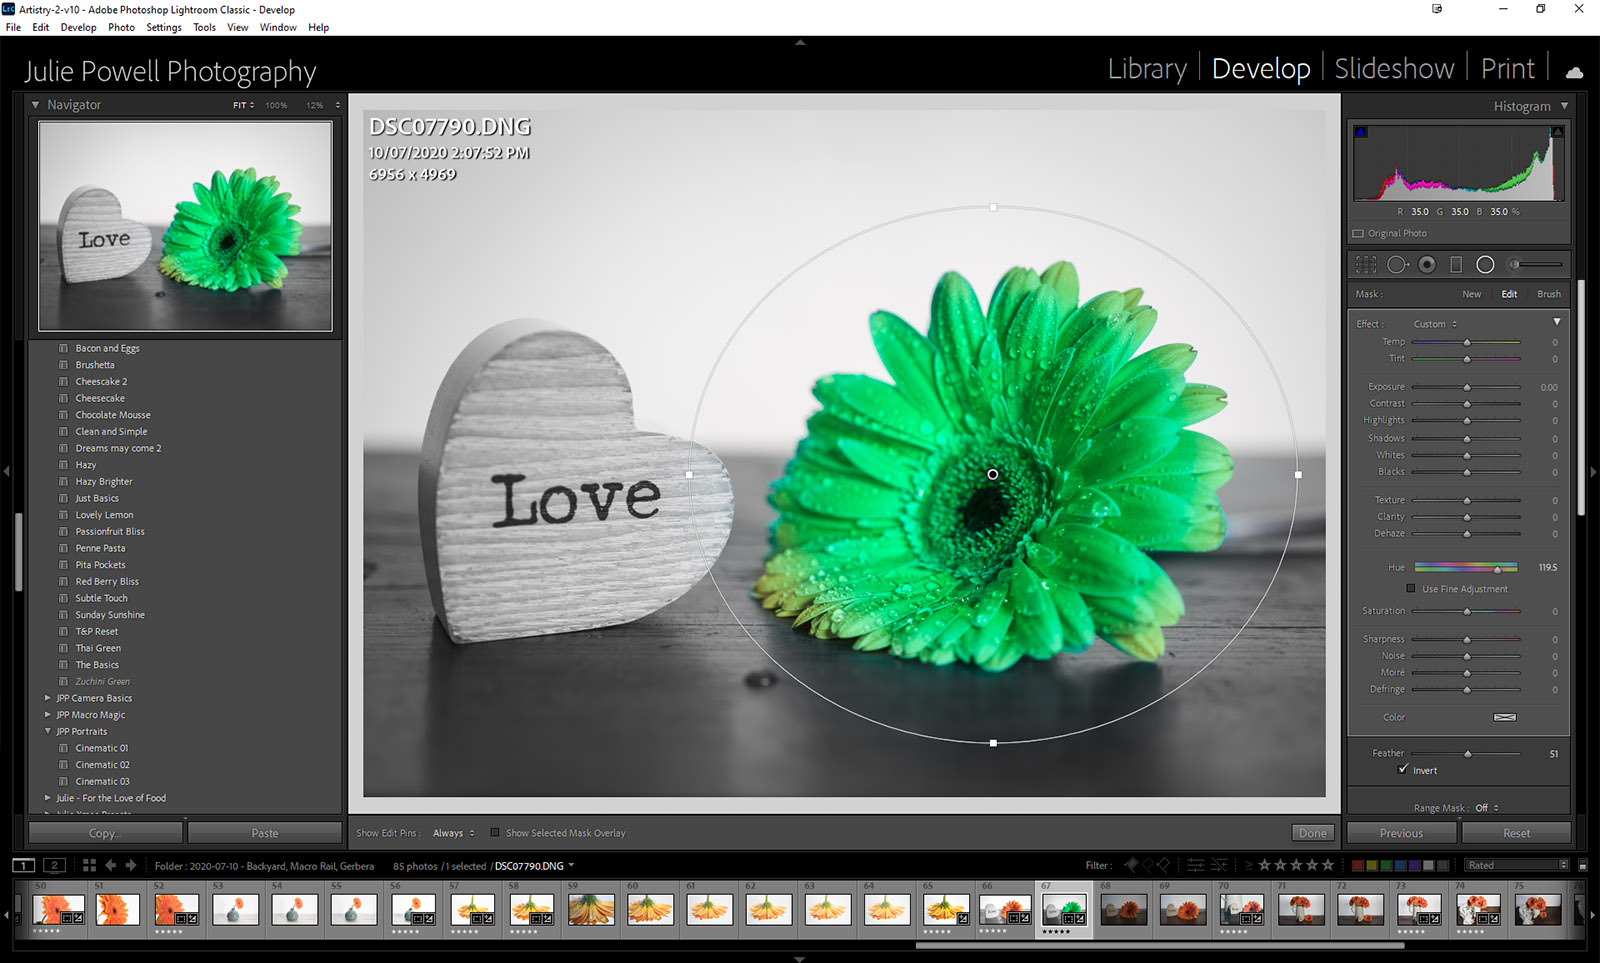This screenshot has height=963, width=1600.
Task: Activate the Spot Removal tool
Action: (1397, 265)
